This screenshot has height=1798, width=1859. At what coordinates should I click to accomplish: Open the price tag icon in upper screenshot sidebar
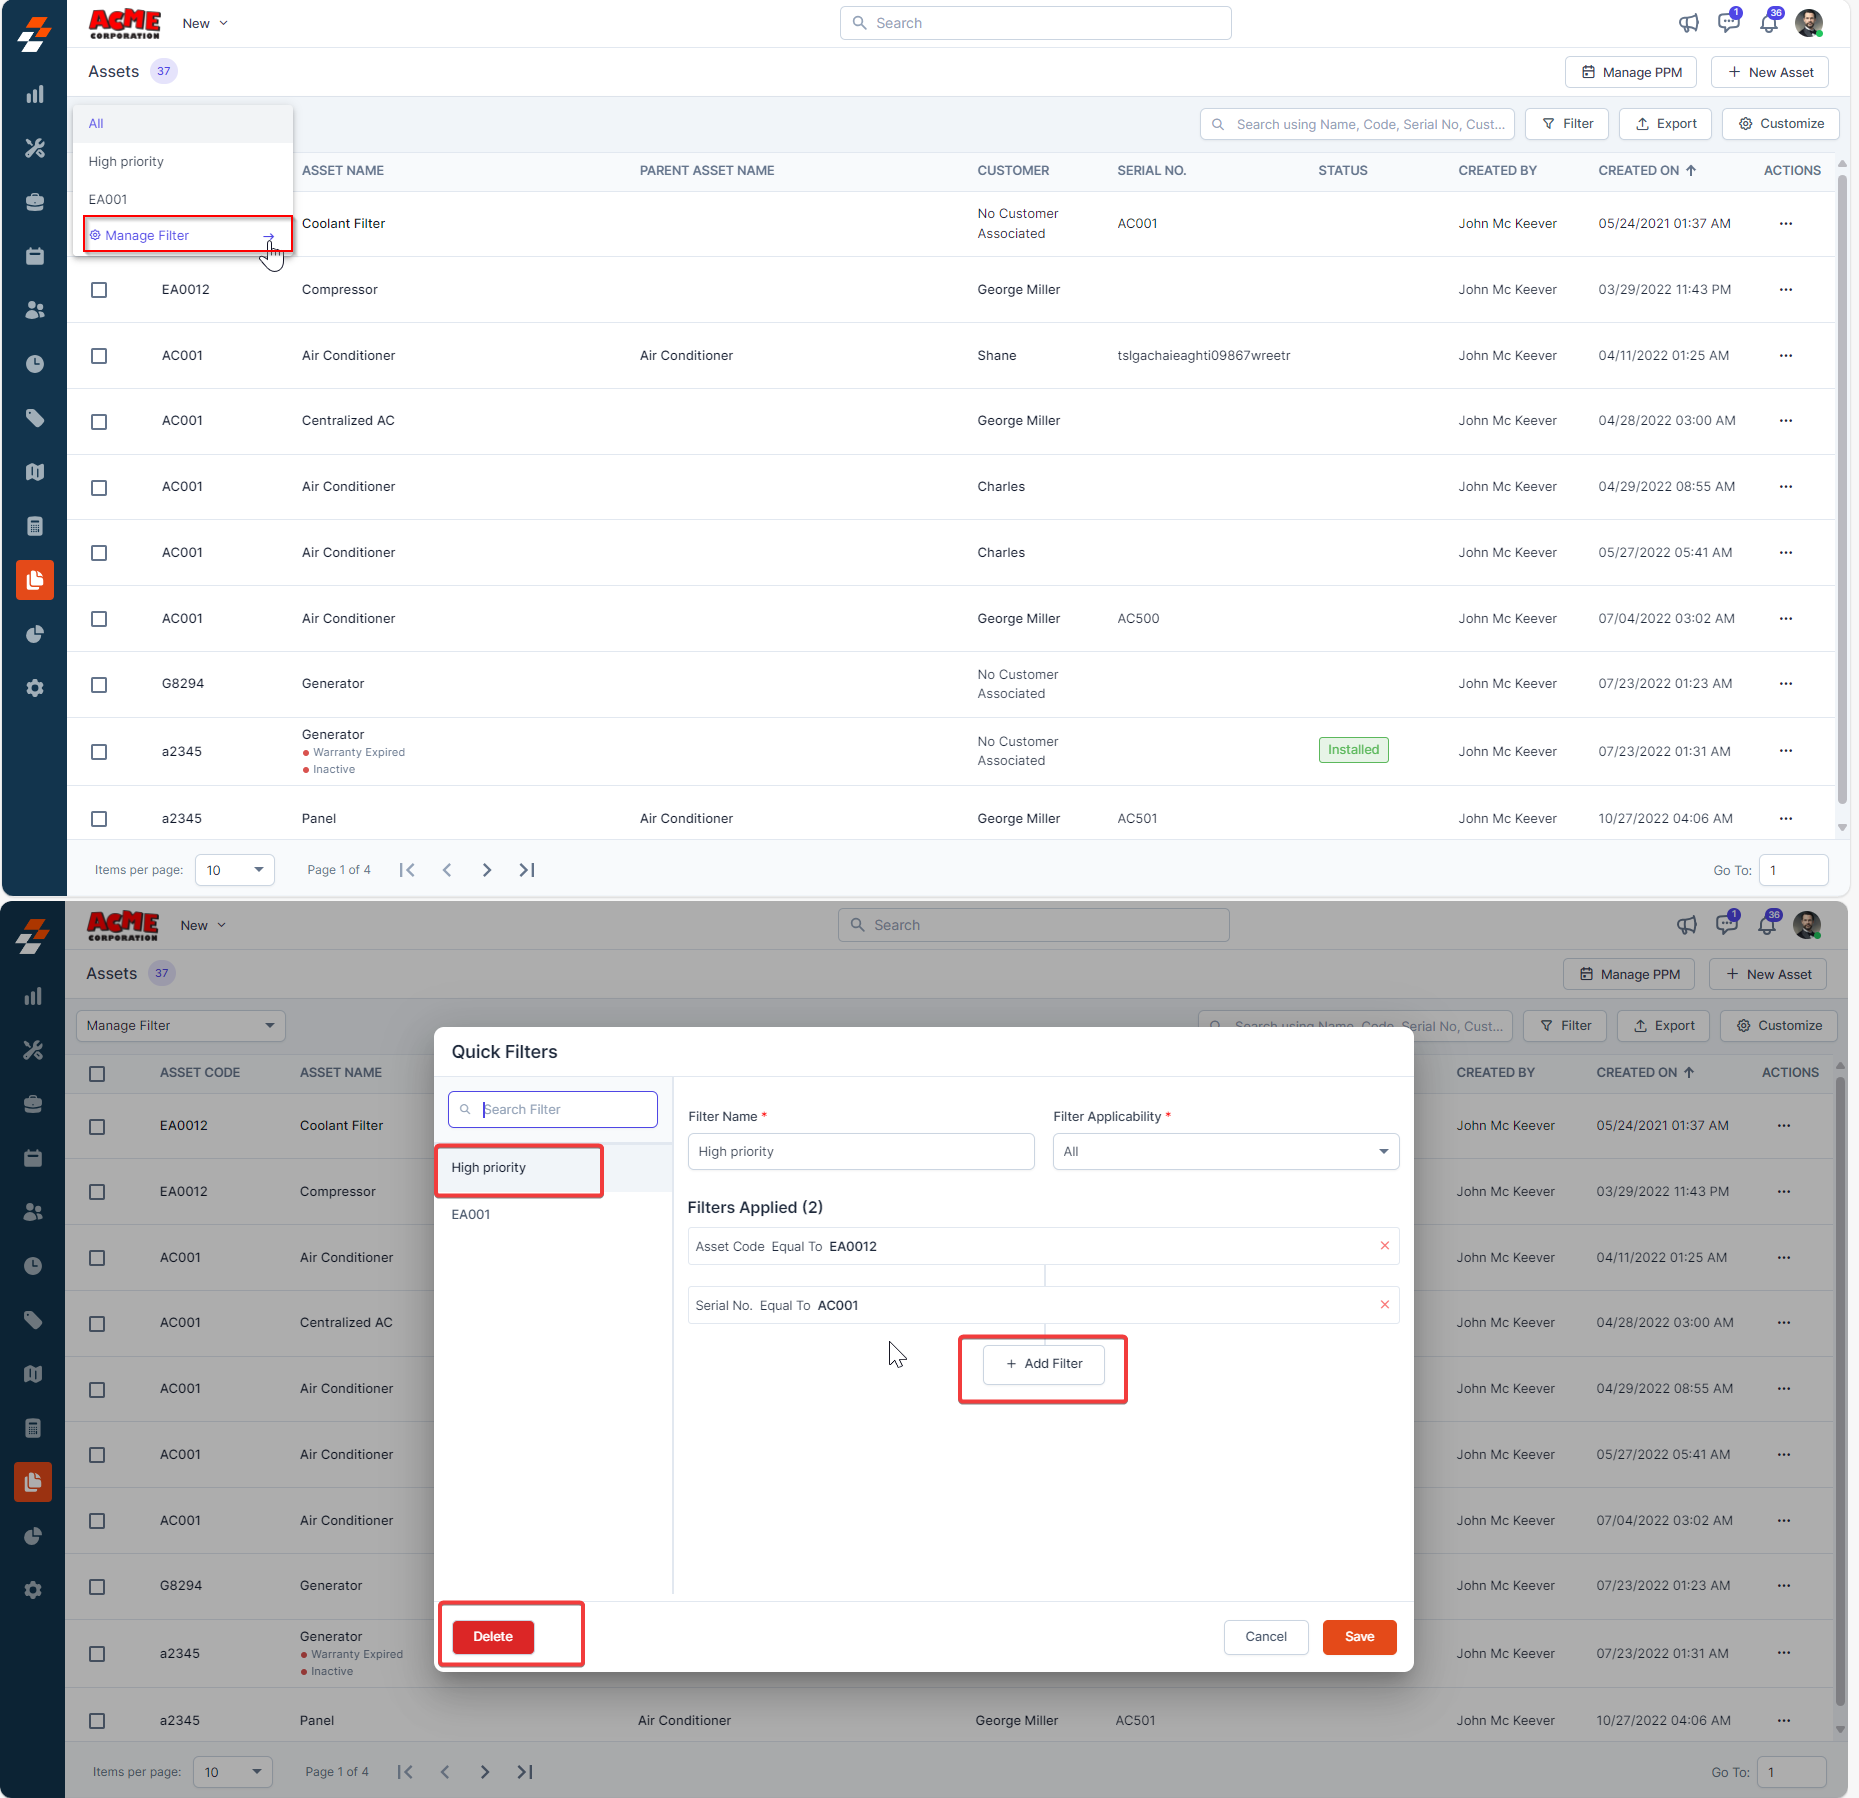point(35,418)
